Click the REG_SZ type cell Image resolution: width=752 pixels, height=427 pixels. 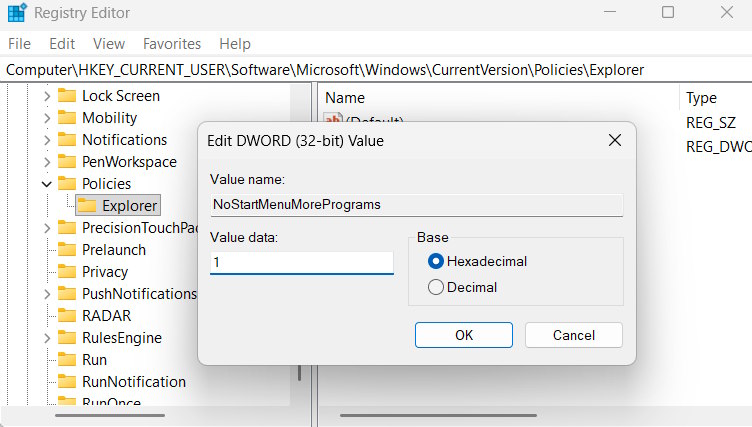point(711,123)
